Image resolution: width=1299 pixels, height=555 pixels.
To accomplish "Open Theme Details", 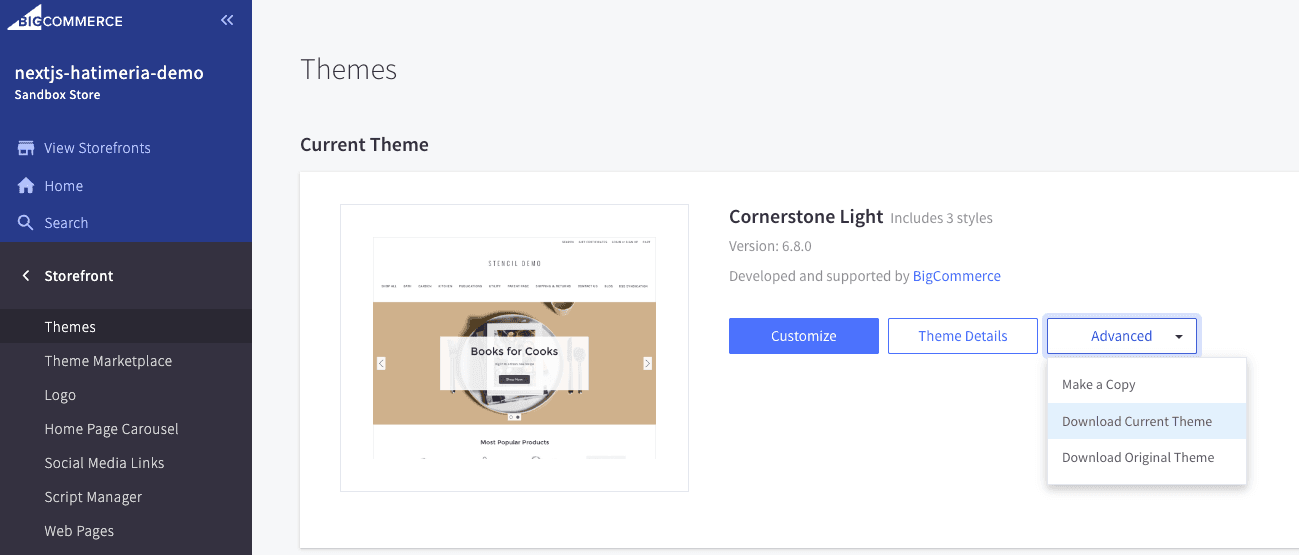I will tap(962, 336).
